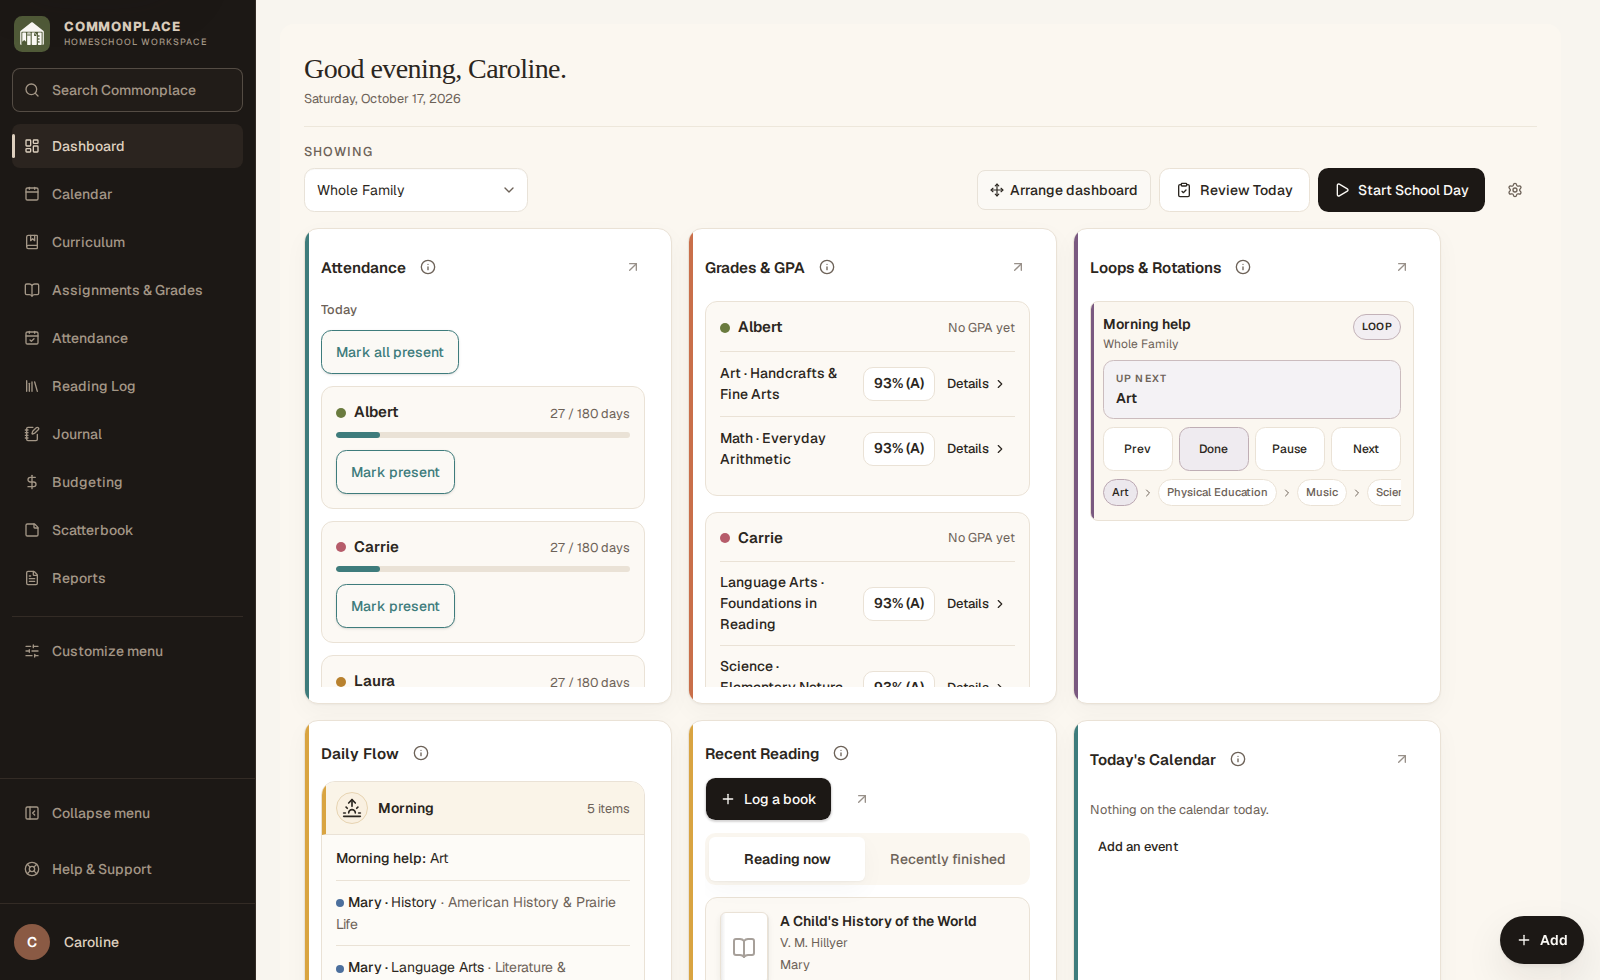Open Scatterbook in the sidebar
This screenshot has width=1600, height=980.
127,530
